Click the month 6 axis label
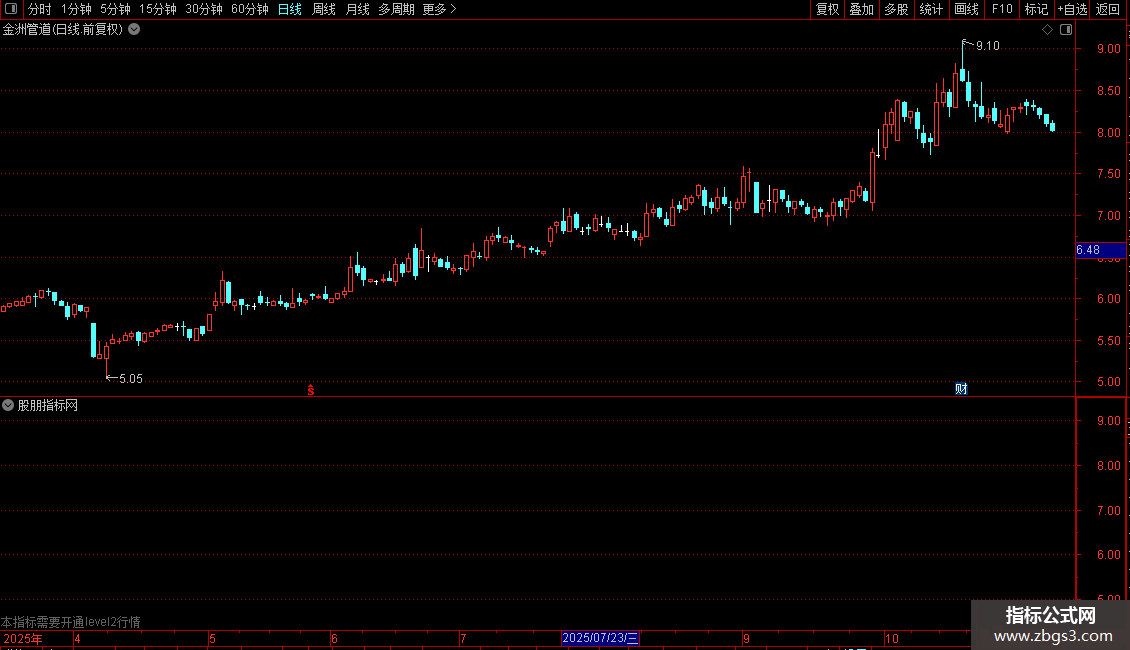1130x650 pixels. [334, 638]
